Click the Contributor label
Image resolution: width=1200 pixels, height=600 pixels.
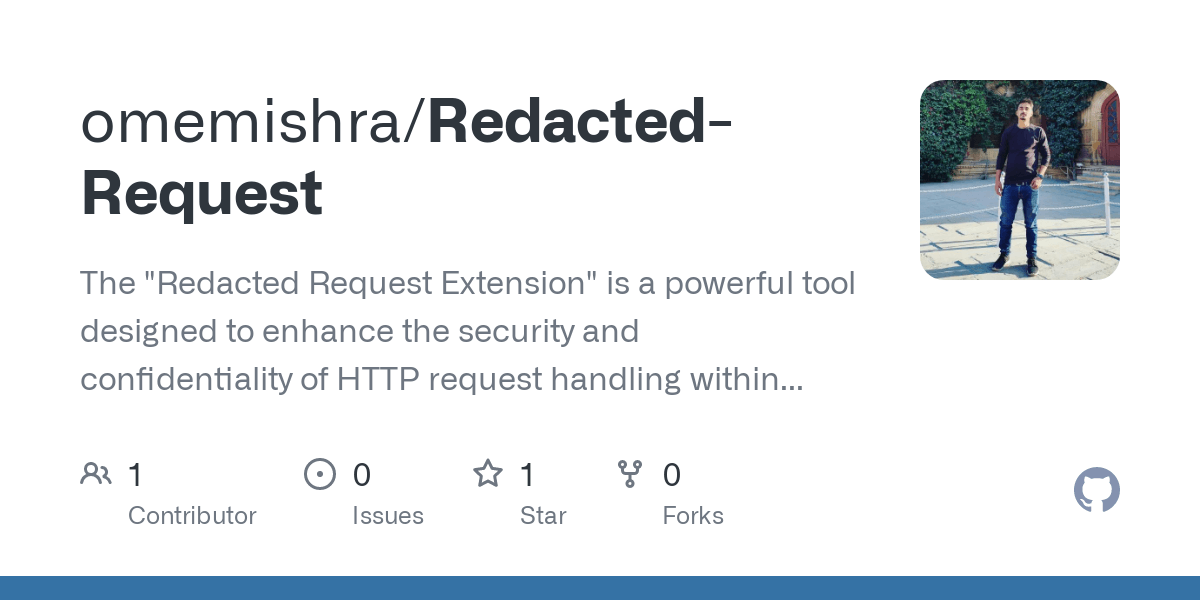point(192,516)
